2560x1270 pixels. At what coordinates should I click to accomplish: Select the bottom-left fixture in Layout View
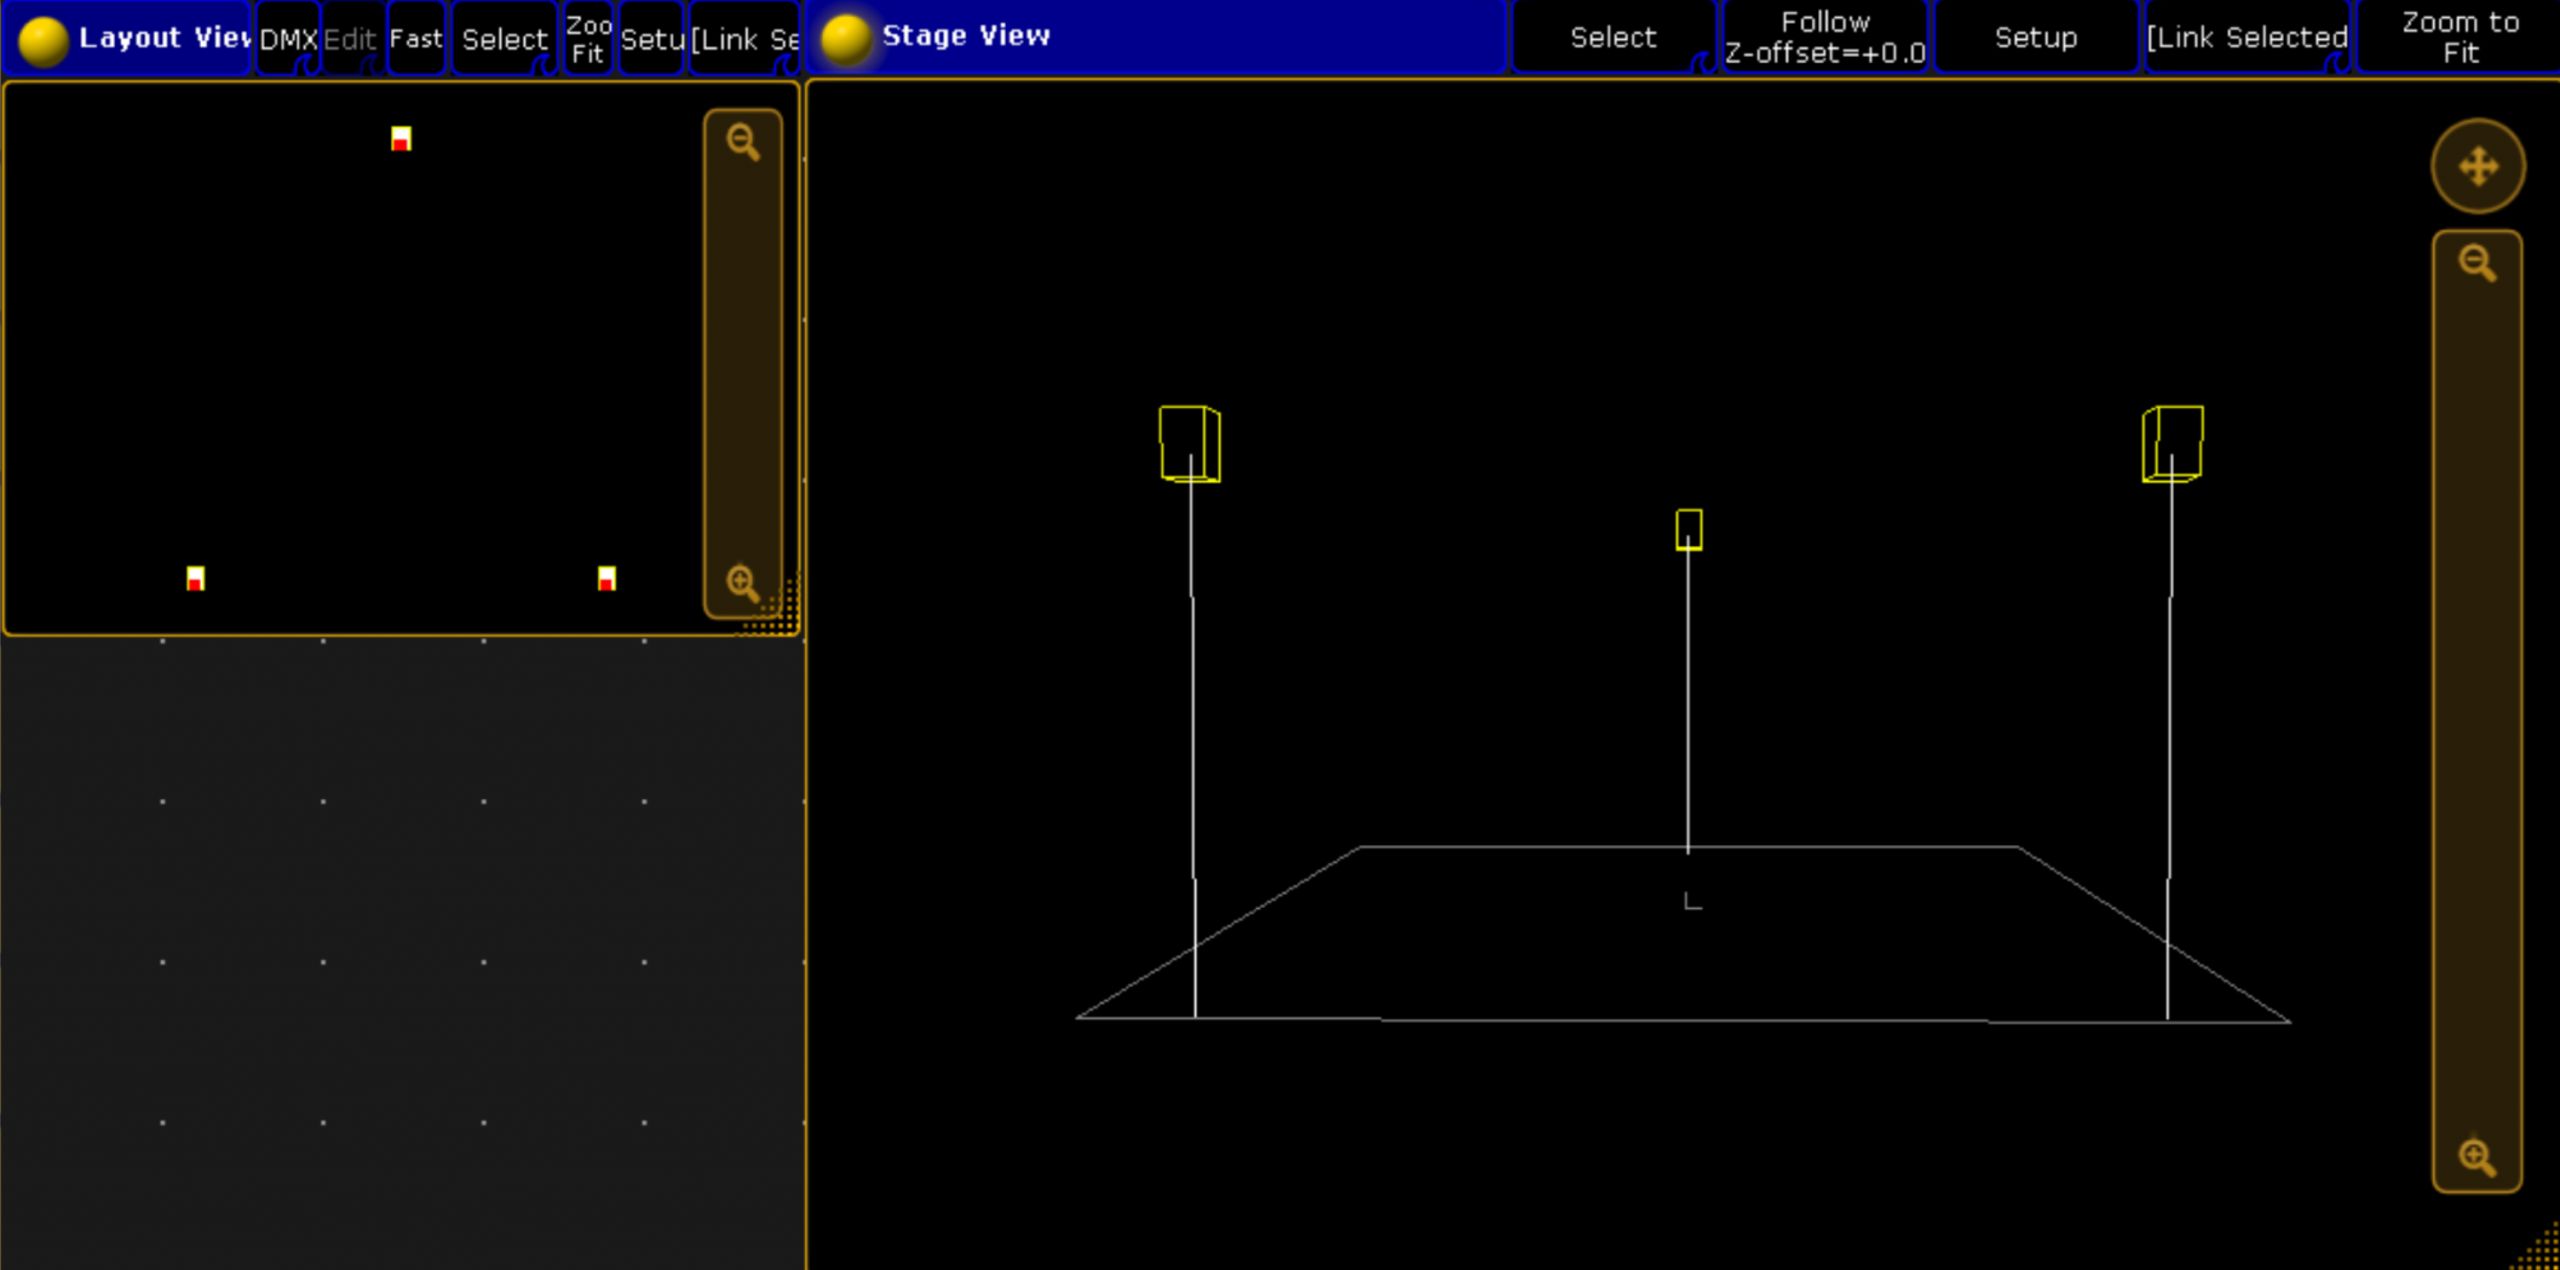coord(196,578)
